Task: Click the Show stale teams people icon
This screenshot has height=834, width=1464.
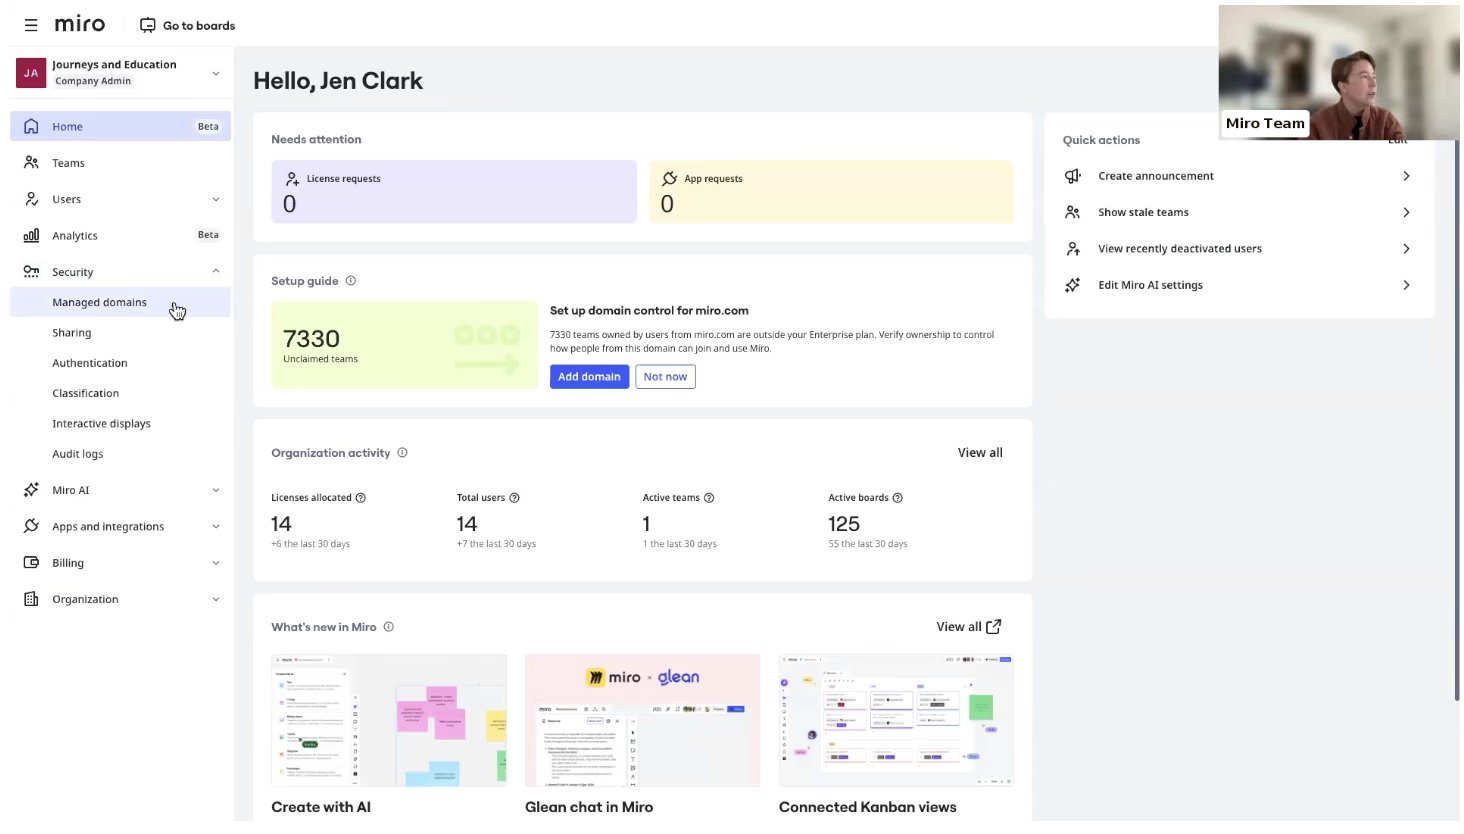Action: (1072, 212)
